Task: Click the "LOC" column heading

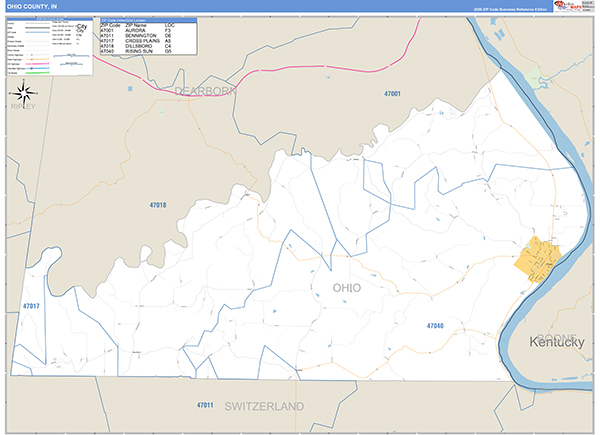Action: 170,25
